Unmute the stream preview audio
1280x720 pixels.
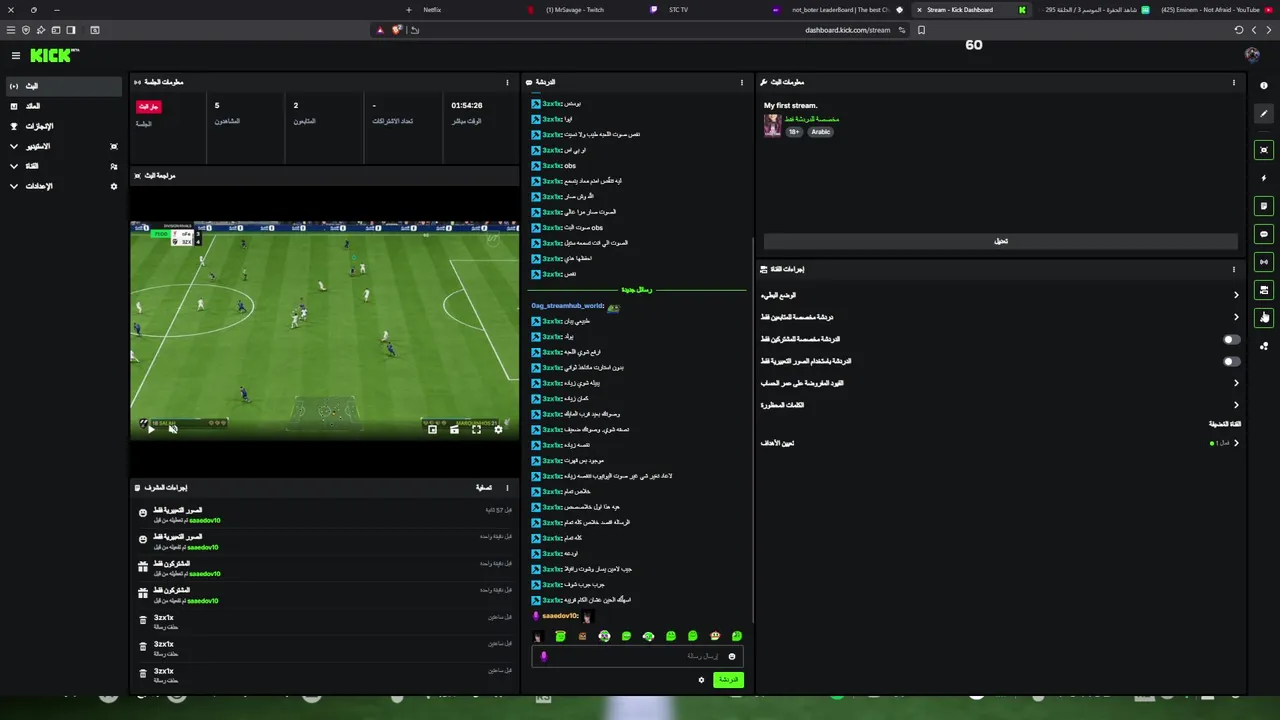click(173, 429)
